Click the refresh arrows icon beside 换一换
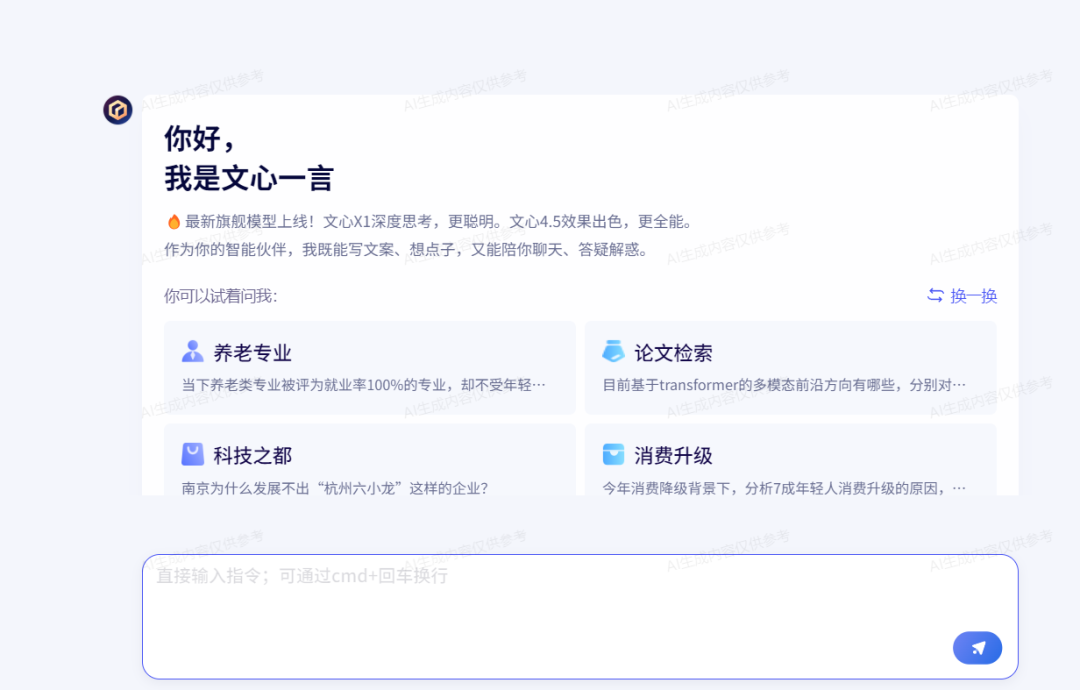The height and width of the screenshot is (690, 1080). click(935, 295)
